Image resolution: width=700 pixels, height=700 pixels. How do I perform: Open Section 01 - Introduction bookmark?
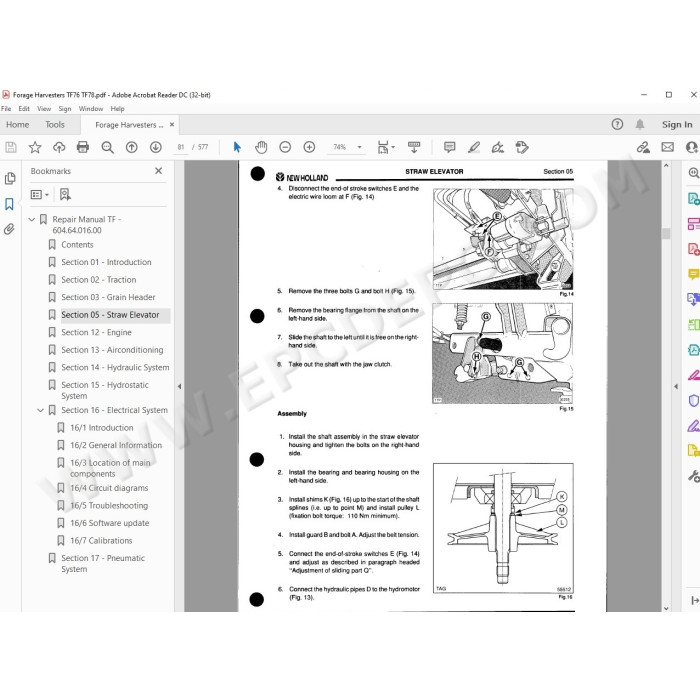coord(106,262)
